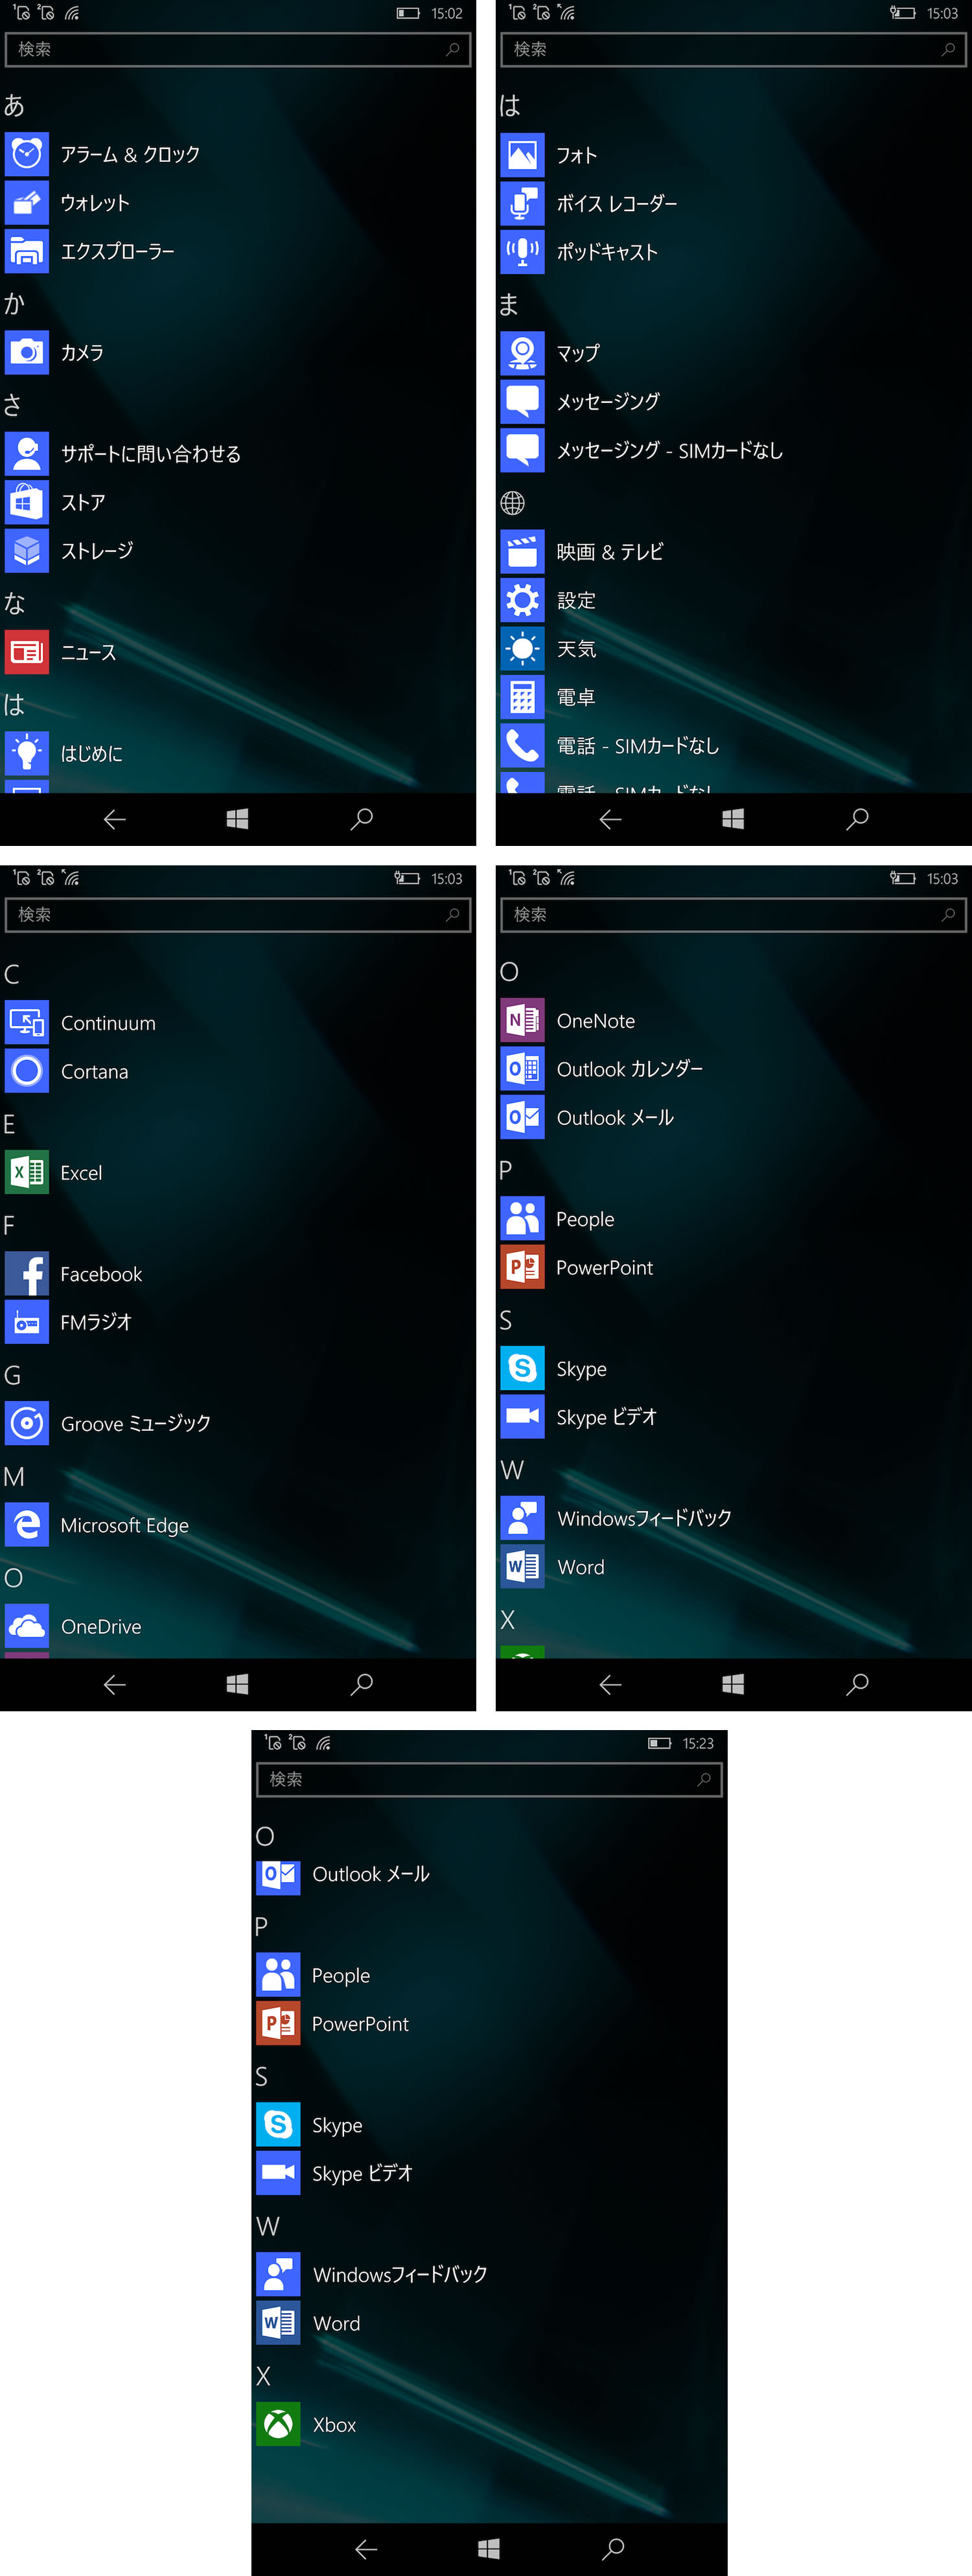Open the Microsoft Edge icon
Screen dimensions: 972x2576
click(27, 1524)
